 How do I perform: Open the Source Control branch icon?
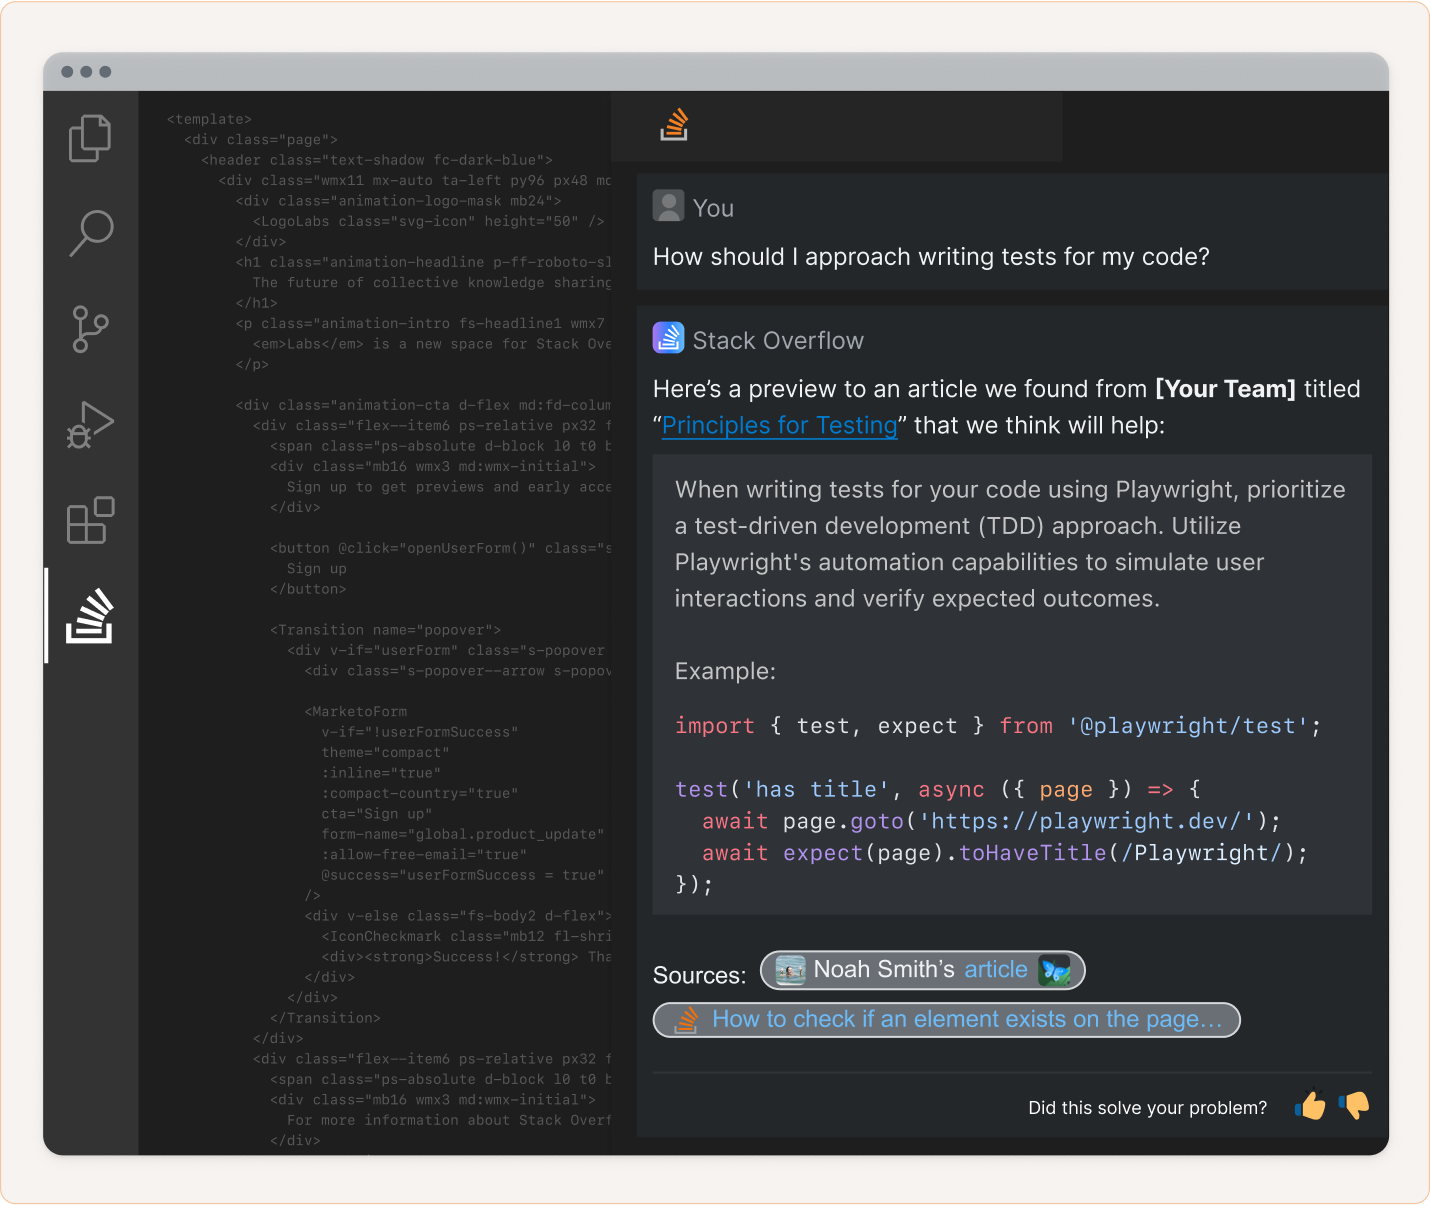(90, 329)
